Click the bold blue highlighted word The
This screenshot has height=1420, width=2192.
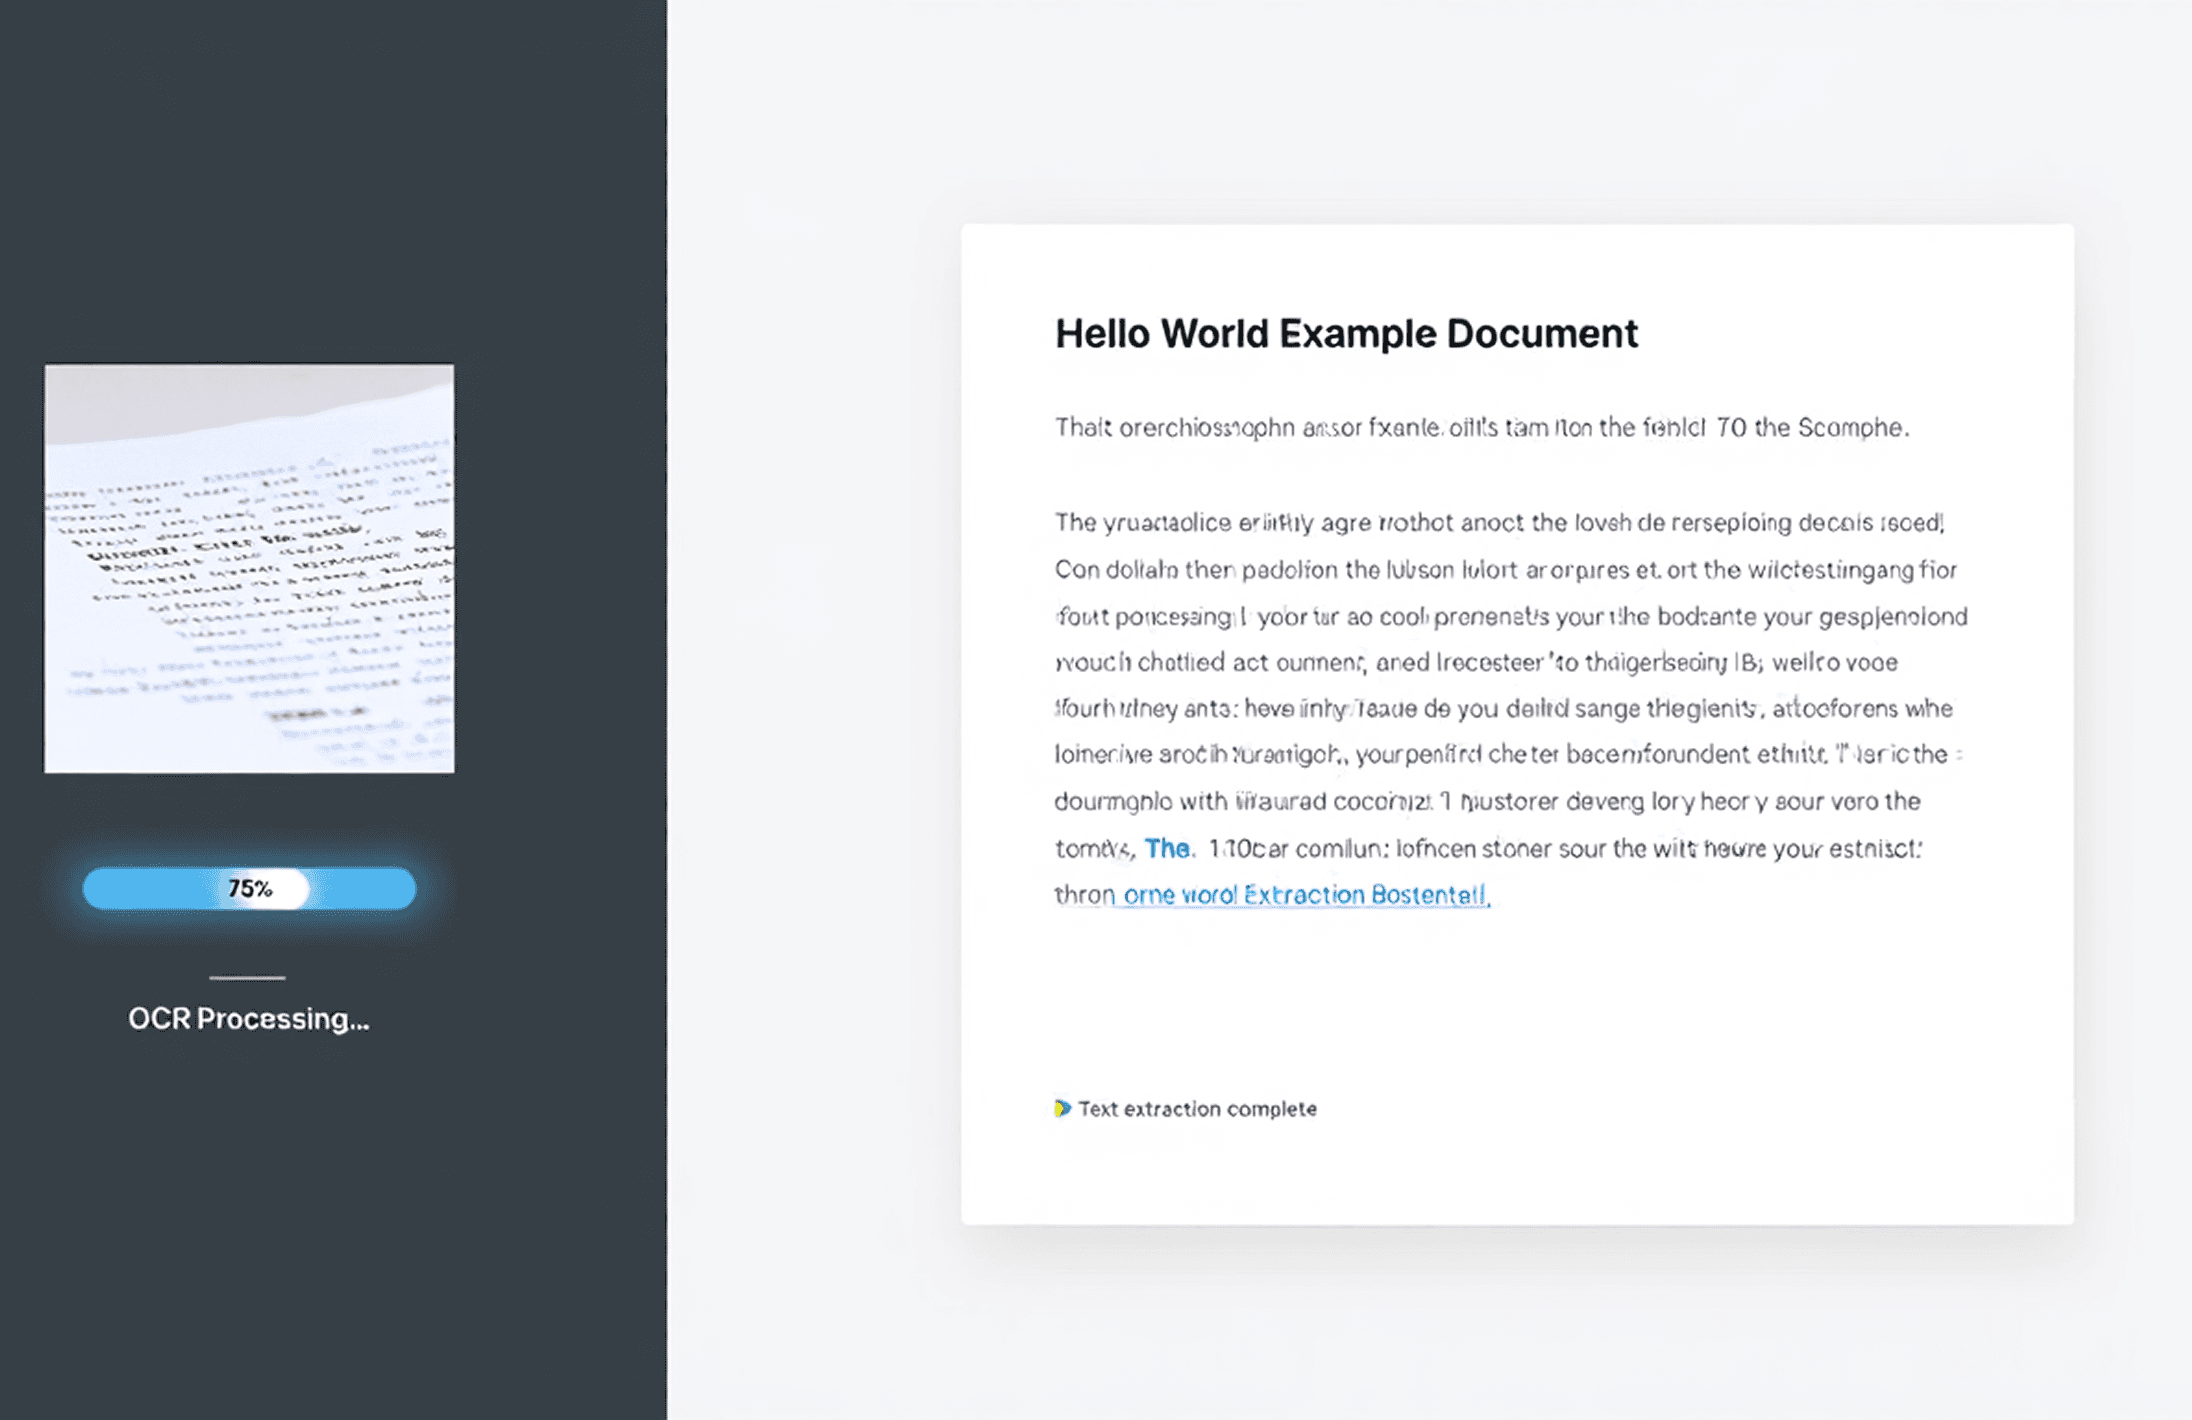1166,849
